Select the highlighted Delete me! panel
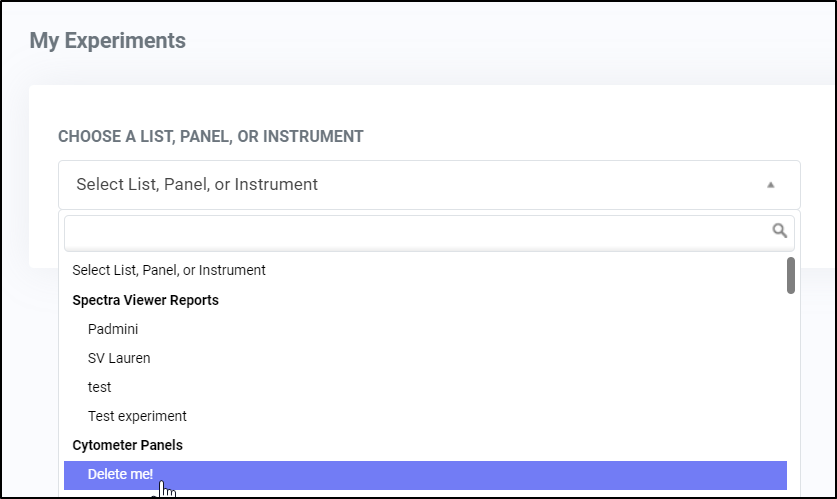The height and width of the screenshot is (499, 837). pos(425,475)
